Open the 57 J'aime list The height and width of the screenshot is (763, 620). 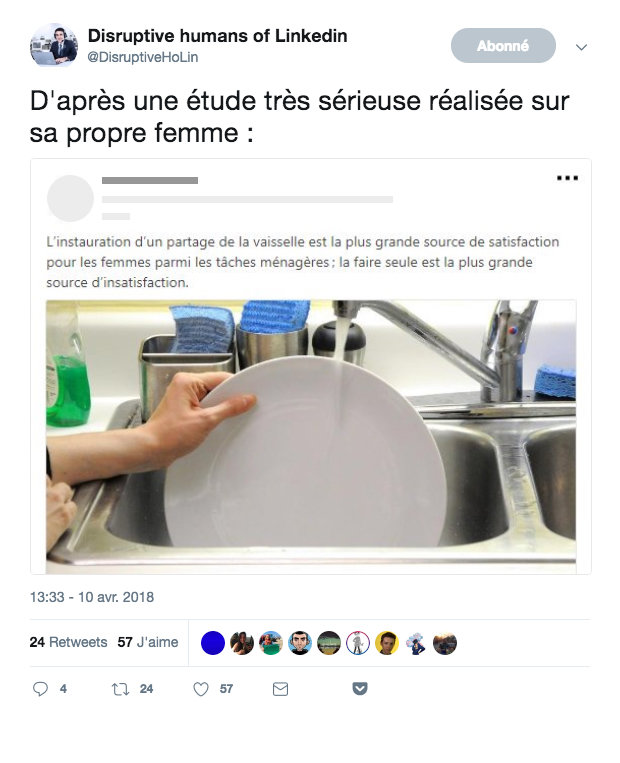pos(148,642)
